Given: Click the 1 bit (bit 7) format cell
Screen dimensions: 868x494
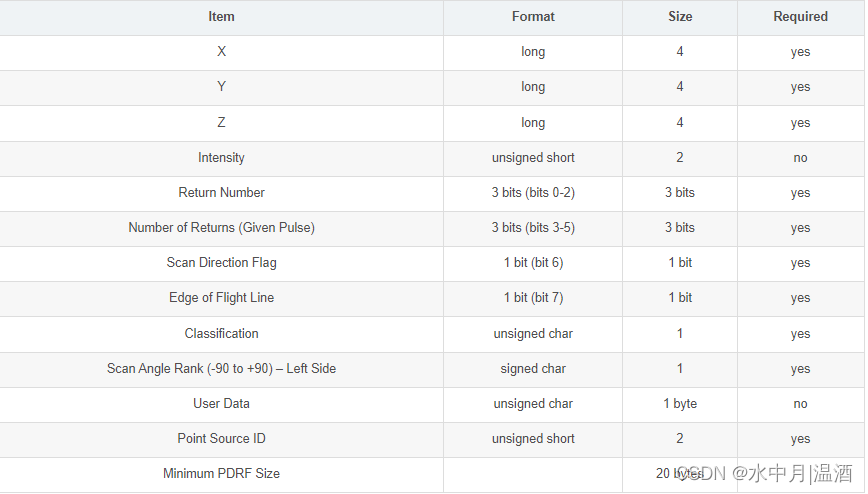Looking at the screenshot, I should [x=533, y=298].
